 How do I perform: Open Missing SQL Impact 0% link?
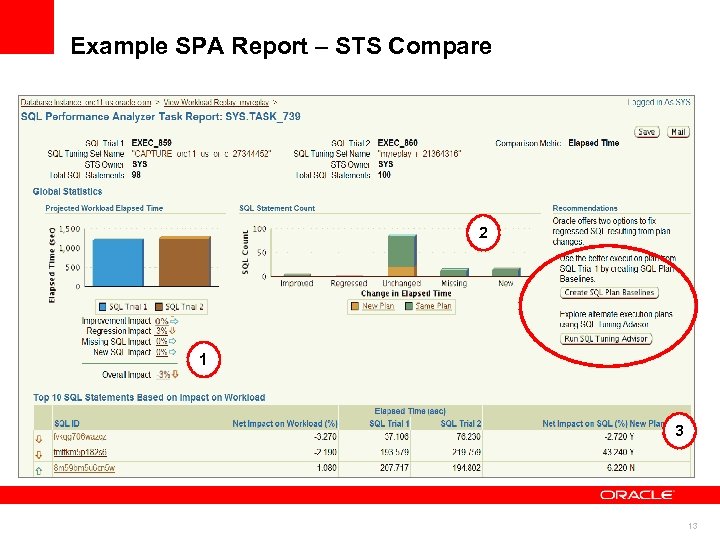[x=161, y=342]
